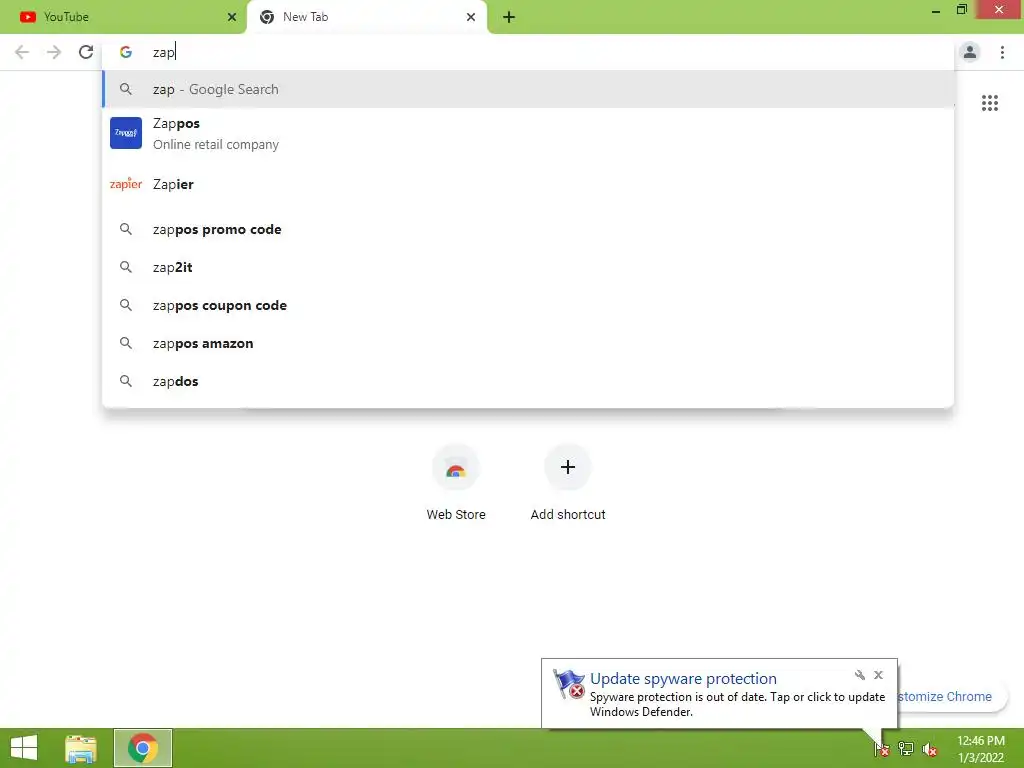1024x768 pixels.
Task: Minimize the Chrome window
Action: point(935,10)
